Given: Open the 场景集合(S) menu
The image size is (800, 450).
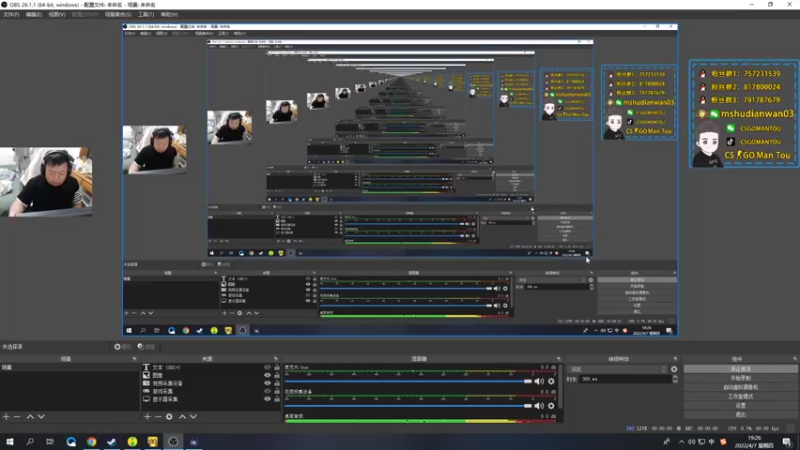Looking at the screenshot, I should 118,14.
